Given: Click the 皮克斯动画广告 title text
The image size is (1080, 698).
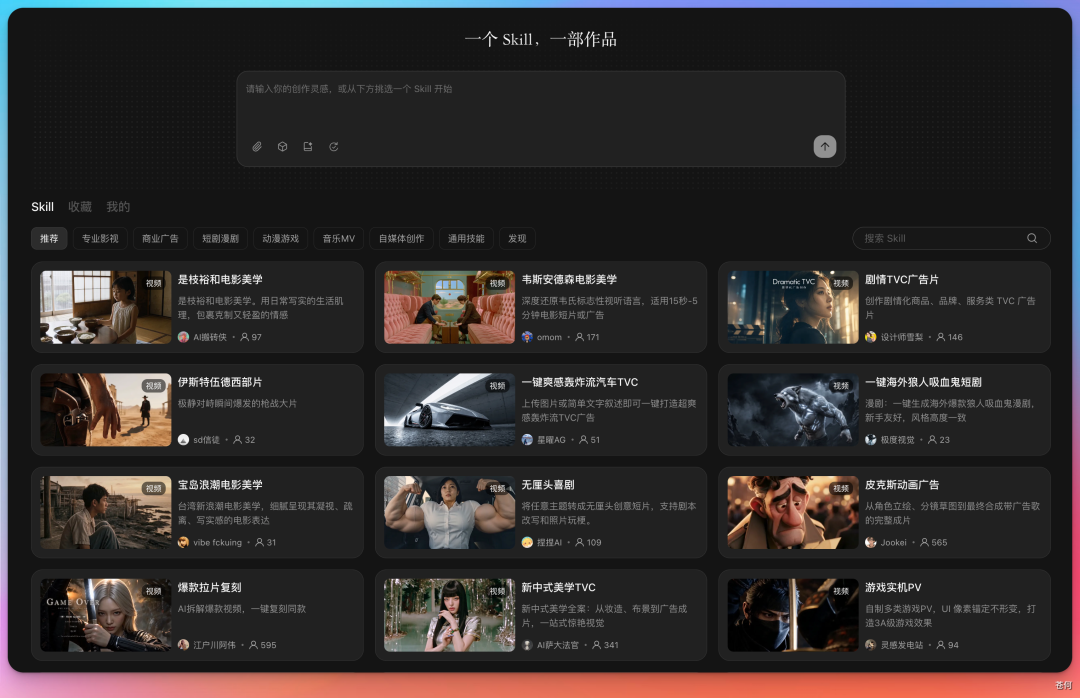Looking at the screenshot, I should [902, 485].
